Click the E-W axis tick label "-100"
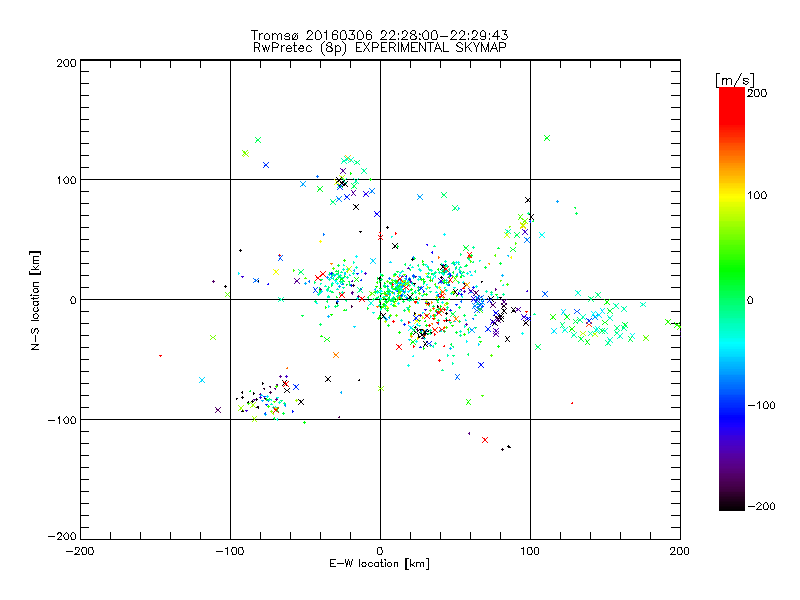Image resolution: width=800 pixels, height=600 pixels. pos(230,551)
